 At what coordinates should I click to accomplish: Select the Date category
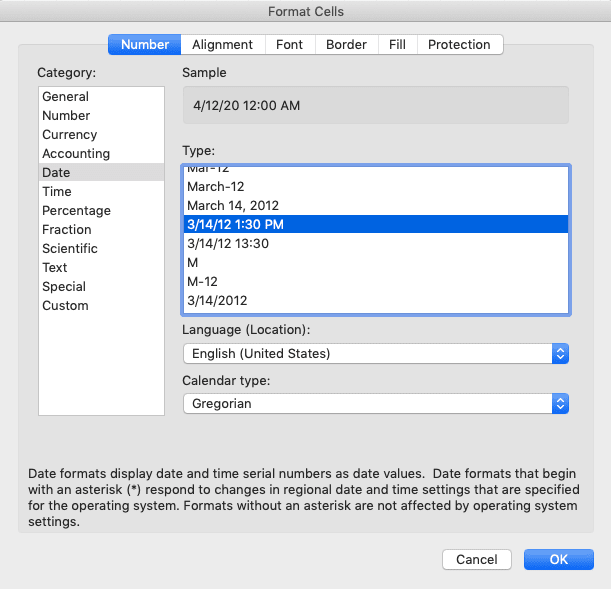(101, 172)
